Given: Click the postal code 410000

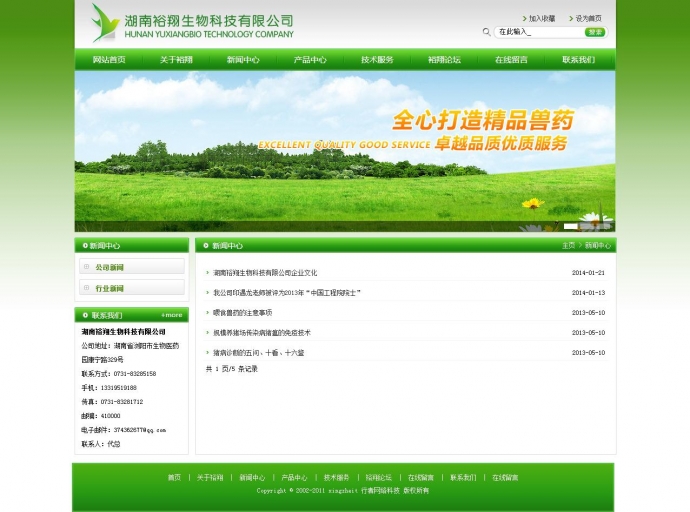Looking at the screenshot, I should pyautogui.click(x=110, y=416).
